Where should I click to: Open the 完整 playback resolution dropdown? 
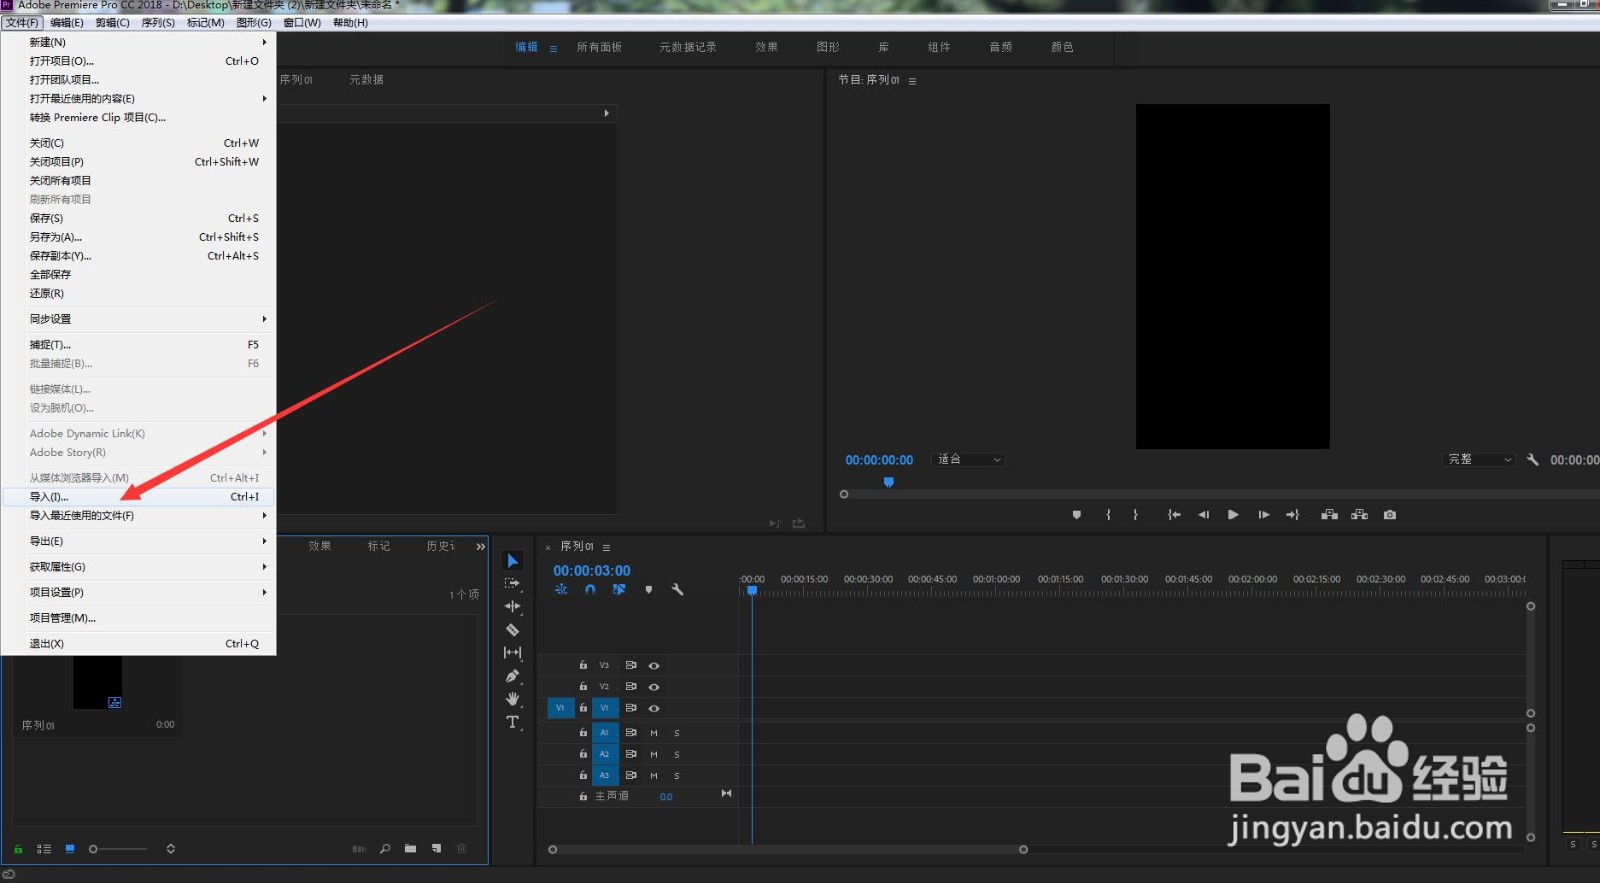coord(1479,460)
